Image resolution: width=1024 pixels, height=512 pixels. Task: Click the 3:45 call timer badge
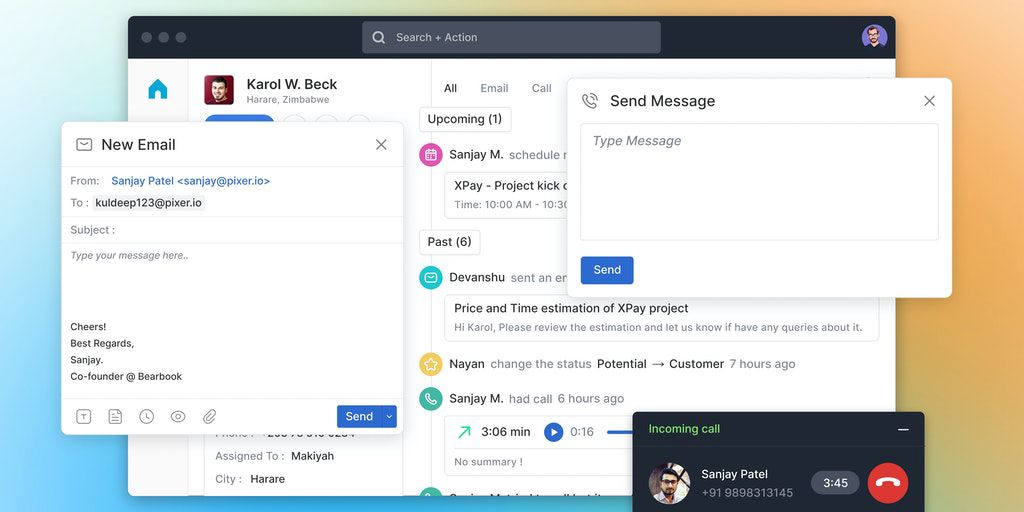click(835, 483)
